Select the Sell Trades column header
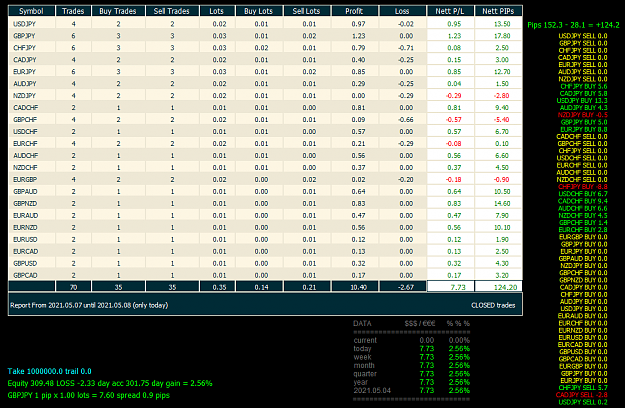 click(x=172, y=11)
